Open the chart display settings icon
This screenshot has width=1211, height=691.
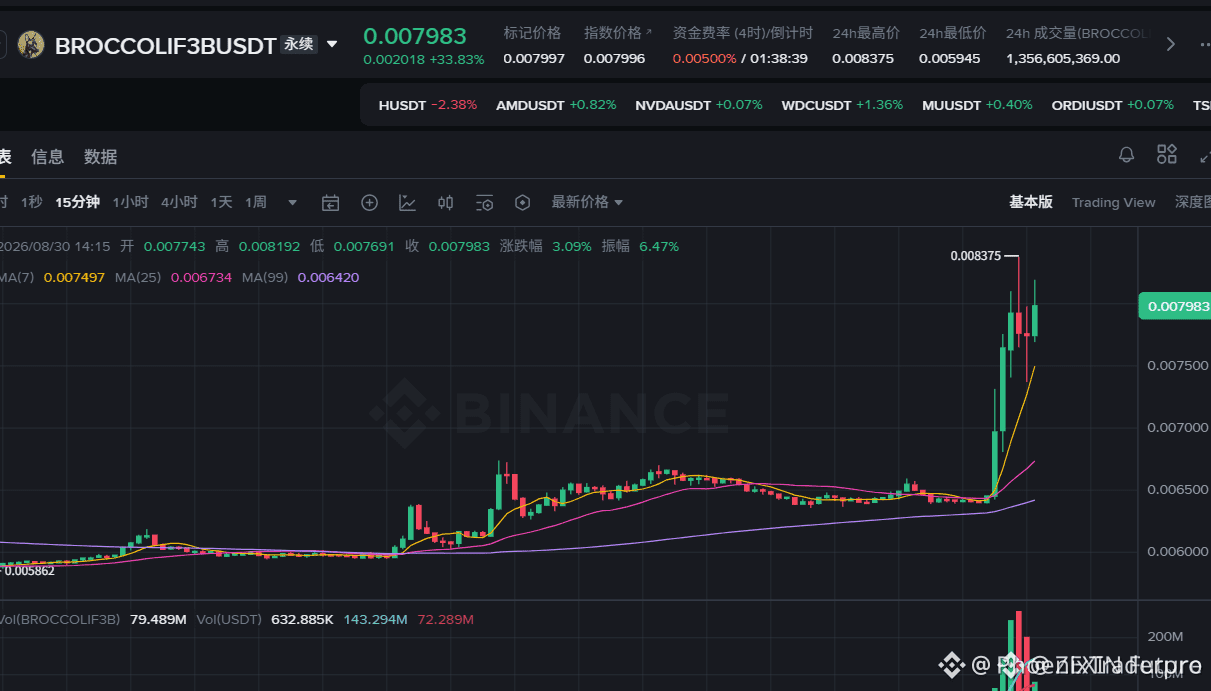[x=485, y=203]
